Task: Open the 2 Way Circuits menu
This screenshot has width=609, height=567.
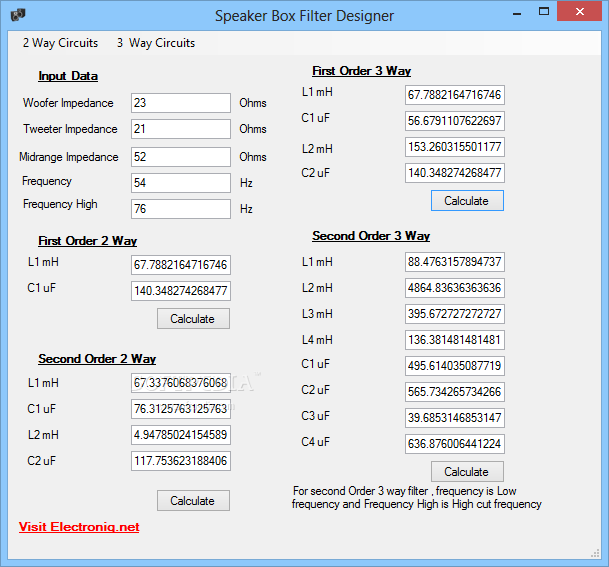Action: coord(60,43)
